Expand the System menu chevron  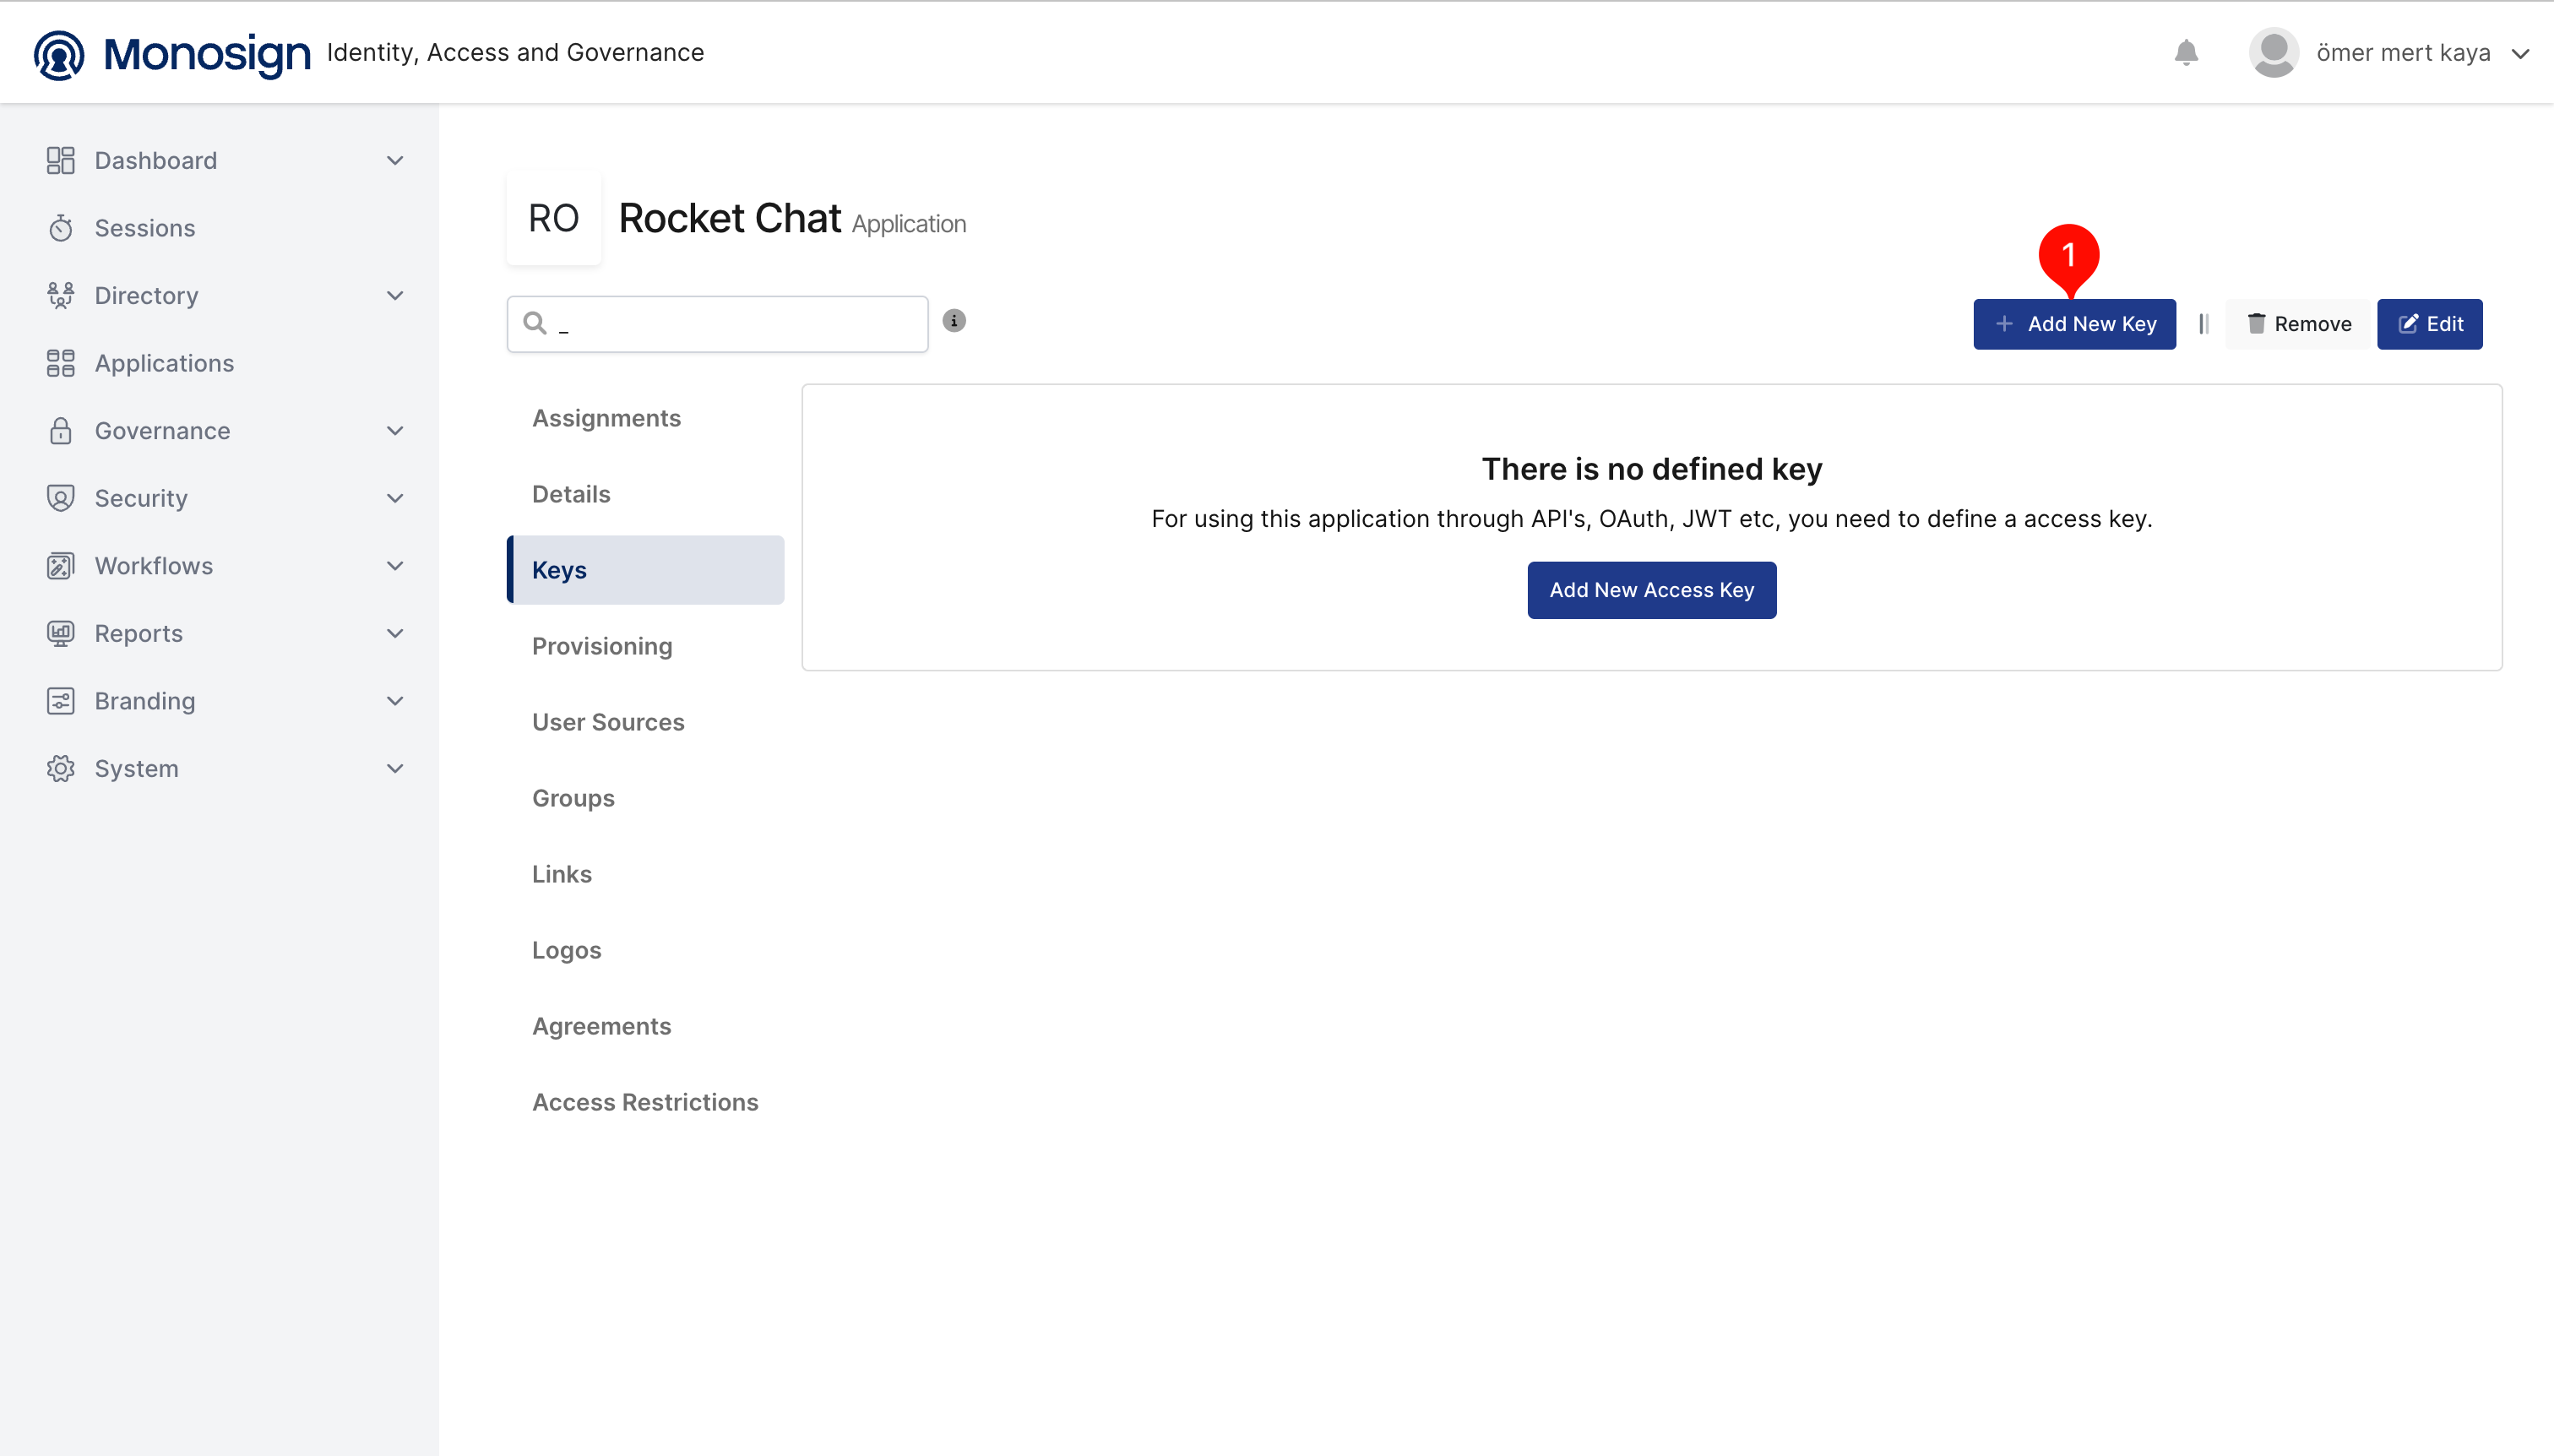[395, 768]
